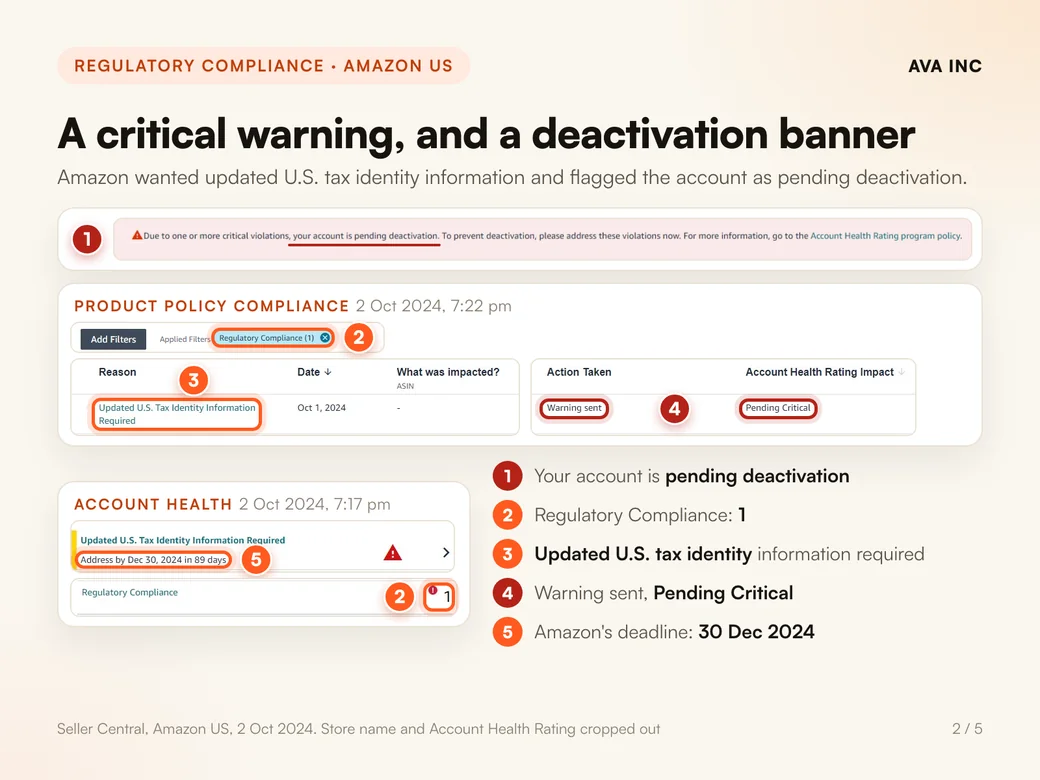This screenshot has width=1040, height=780.
Task: Click the Reason column header
Action: coord(117,372)
